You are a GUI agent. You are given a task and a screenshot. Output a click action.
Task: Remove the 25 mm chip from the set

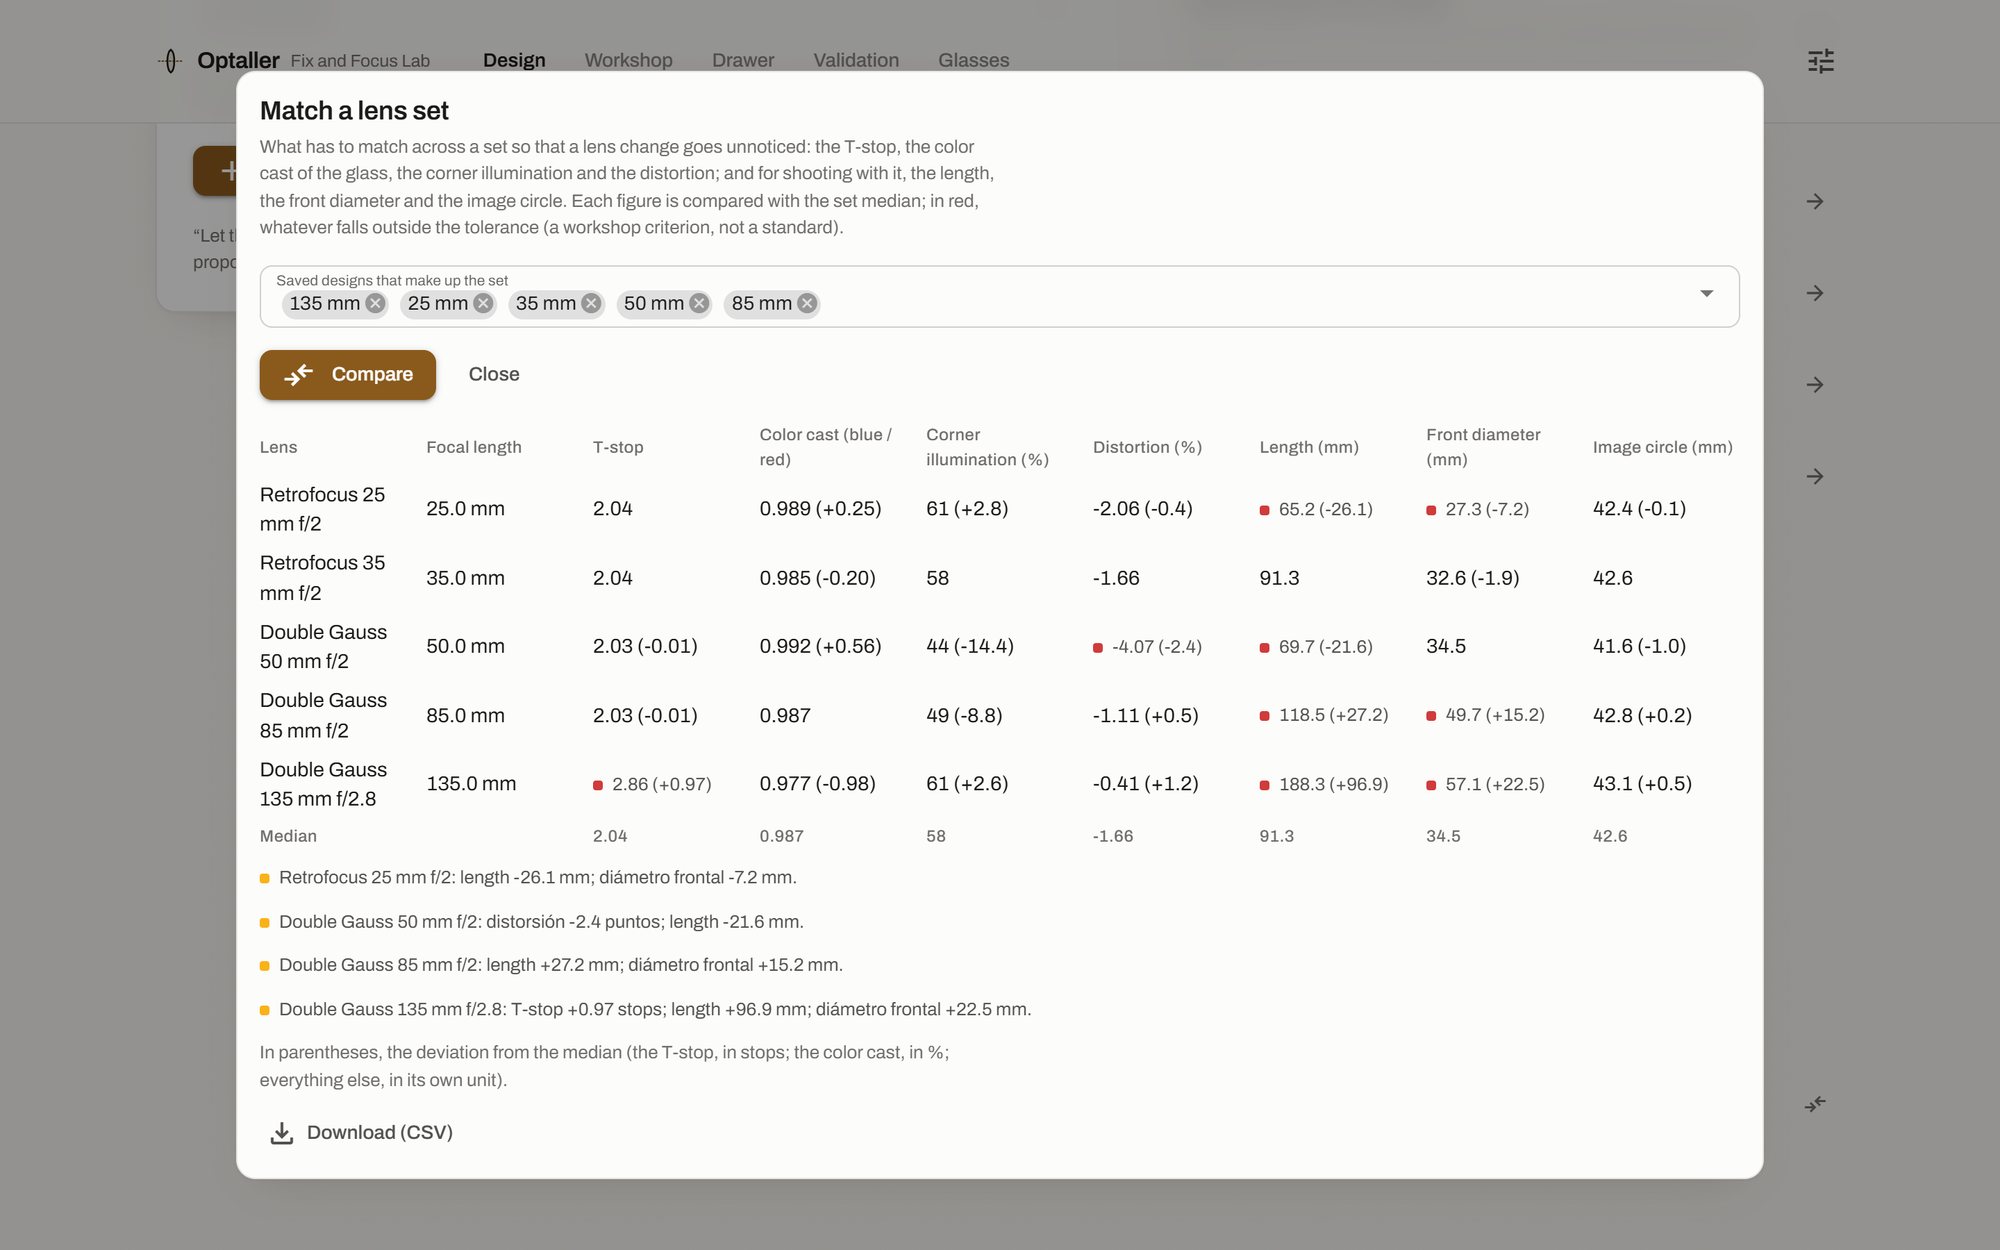pyautogui.click(x=483, y=303)
